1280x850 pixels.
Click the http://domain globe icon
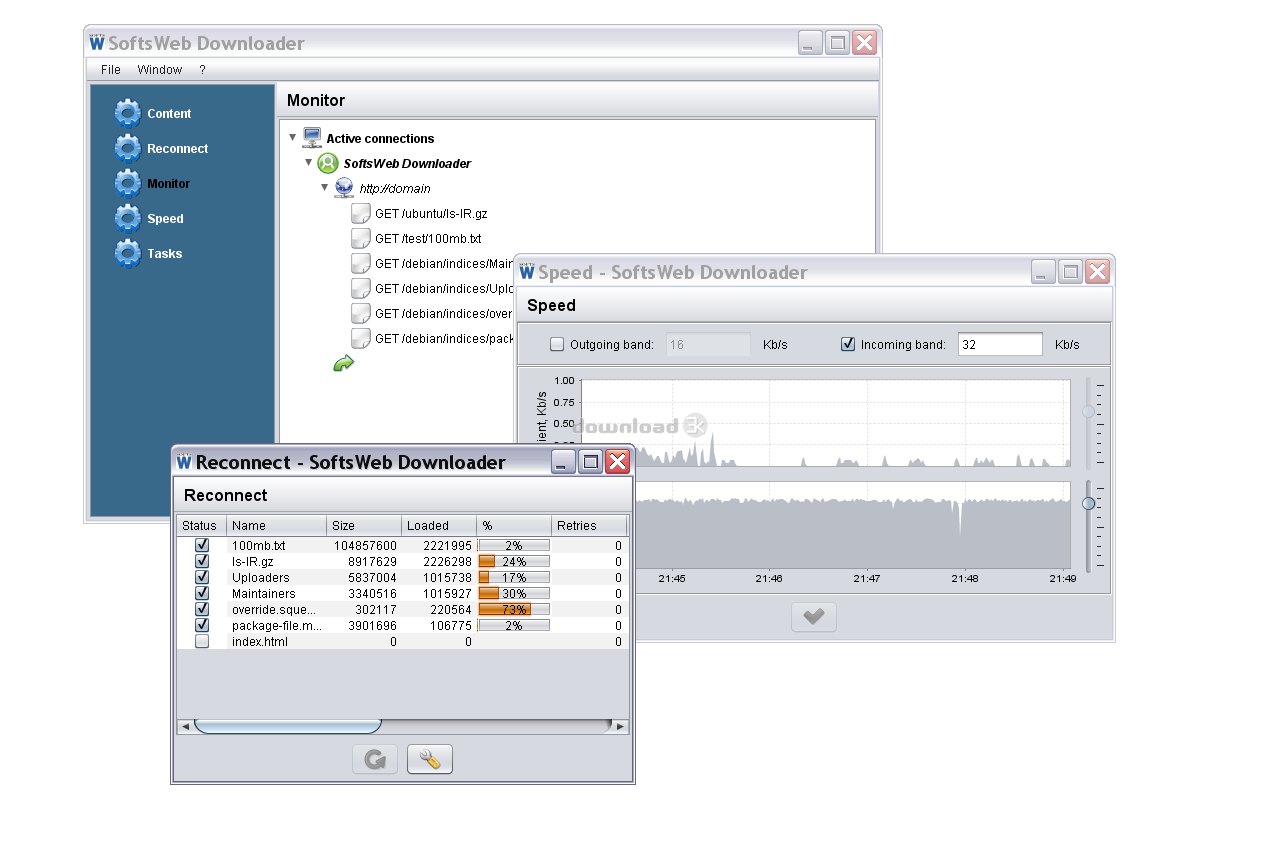pos(344,188)
